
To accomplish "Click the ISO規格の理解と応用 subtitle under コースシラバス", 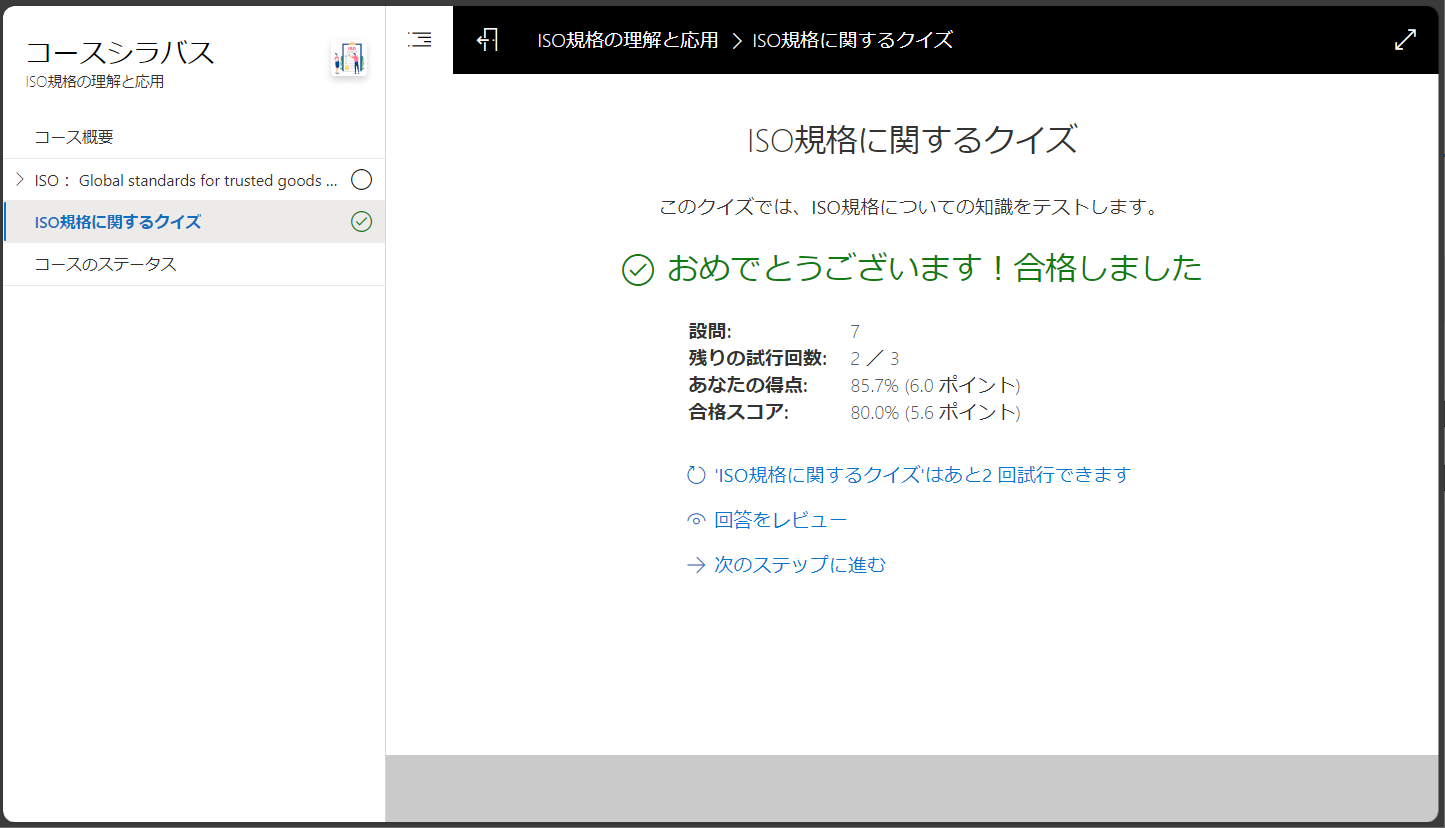I will pyautogui.click(x=95, y=82).
